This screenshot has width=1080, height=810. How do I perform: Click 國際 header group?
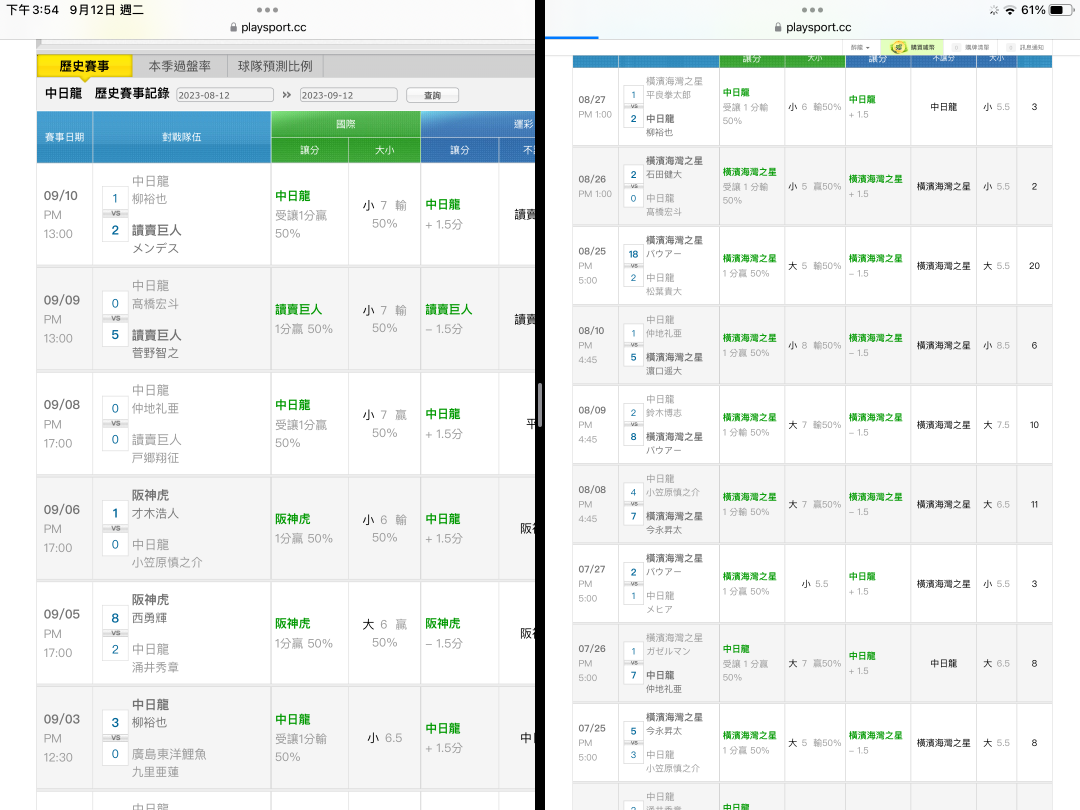pos(346,124)
